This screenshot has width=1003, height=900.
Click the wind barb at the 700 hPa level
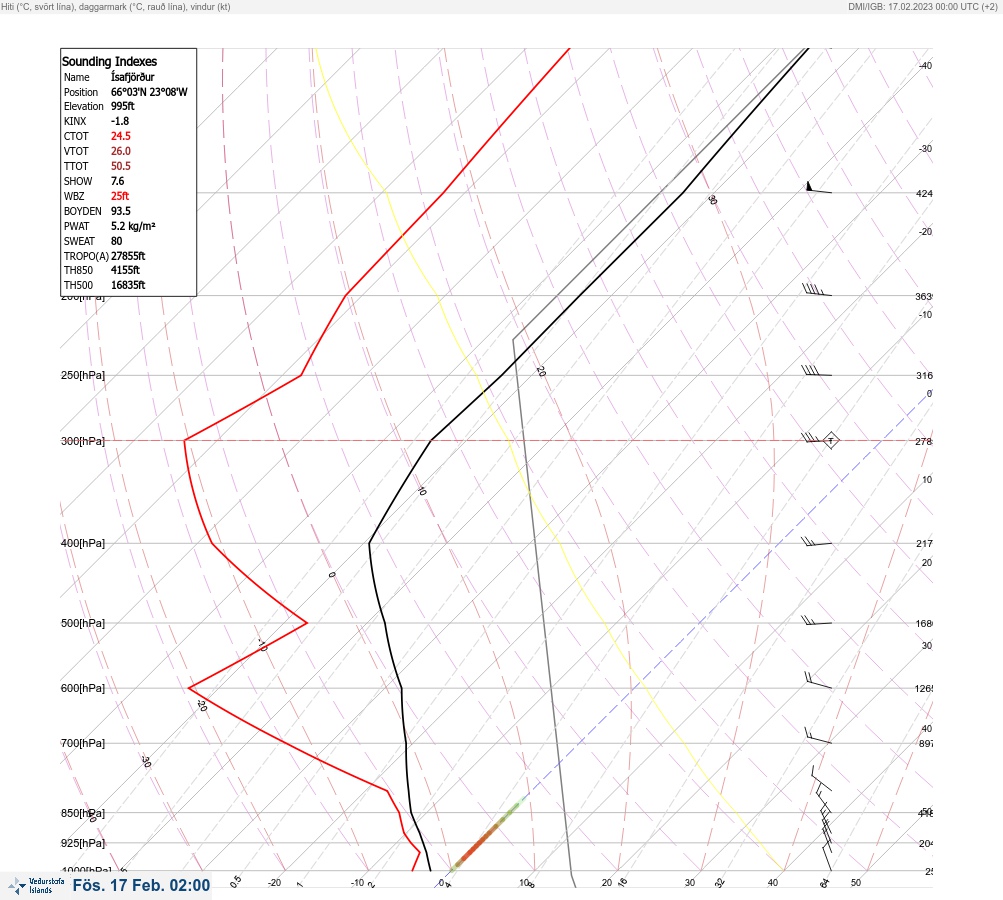(x=818, y=736)
